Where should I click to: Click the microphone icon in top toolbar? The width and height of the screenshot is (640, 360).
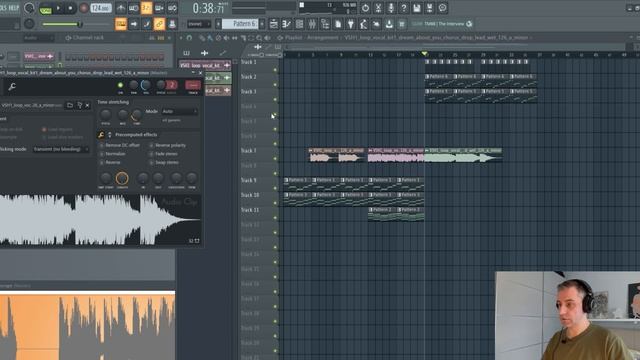(x=391, y=8)
